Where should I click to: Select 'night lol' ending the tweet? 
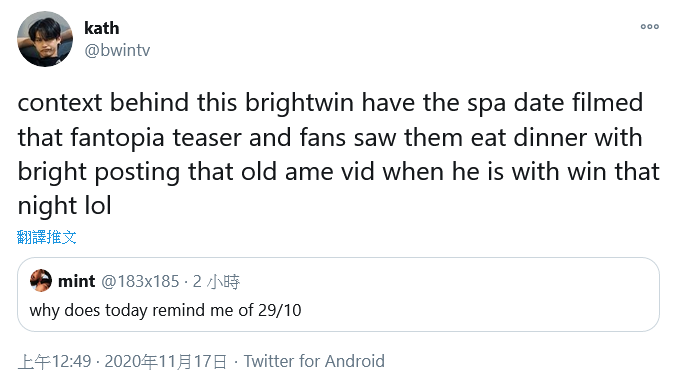(x=65, y=206)
